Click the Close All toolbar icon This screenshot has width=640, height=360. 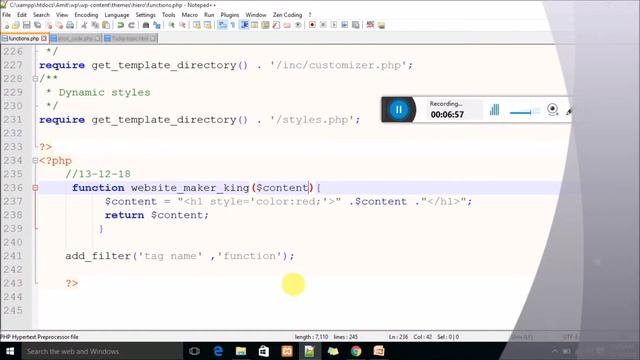[x=60, y=25]
